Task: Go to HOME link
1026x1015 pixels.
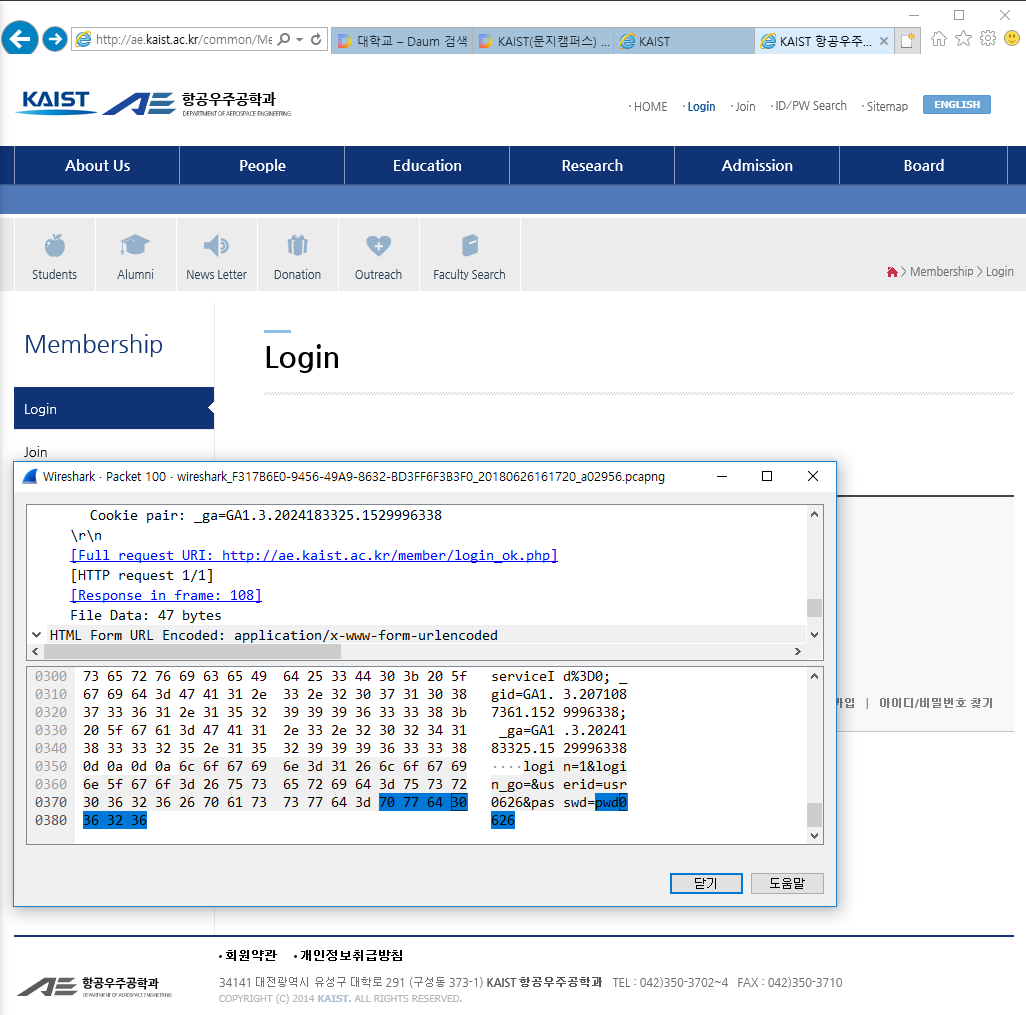Action: [x=650, y=107]
